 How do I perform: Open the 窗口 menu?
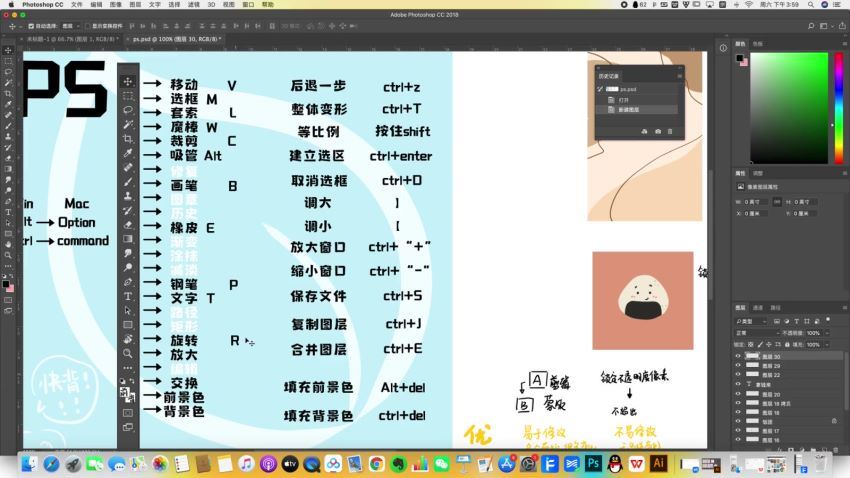(x=248, y=4)
